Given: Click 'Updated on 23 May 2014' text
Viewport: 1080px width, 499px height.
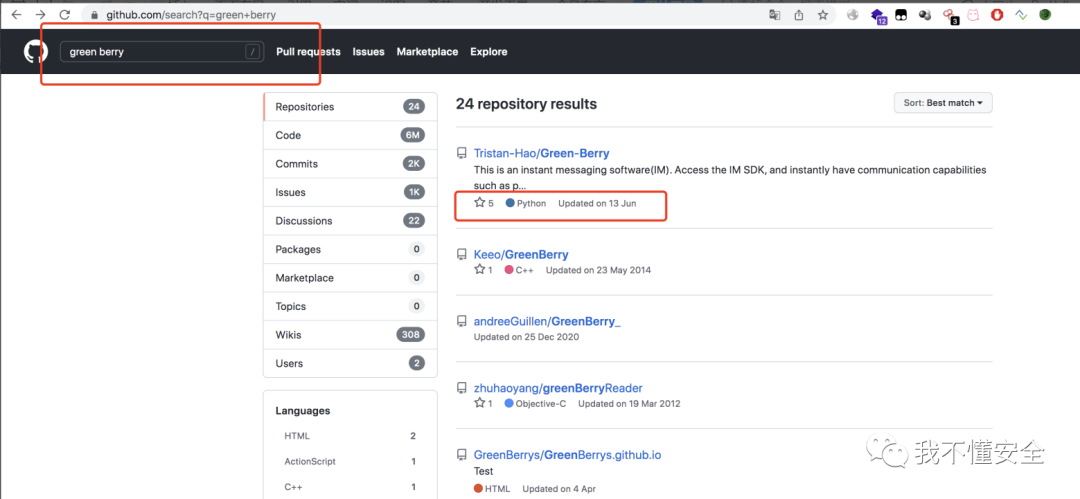Looking at the screenshot, I should coord(598,270).
